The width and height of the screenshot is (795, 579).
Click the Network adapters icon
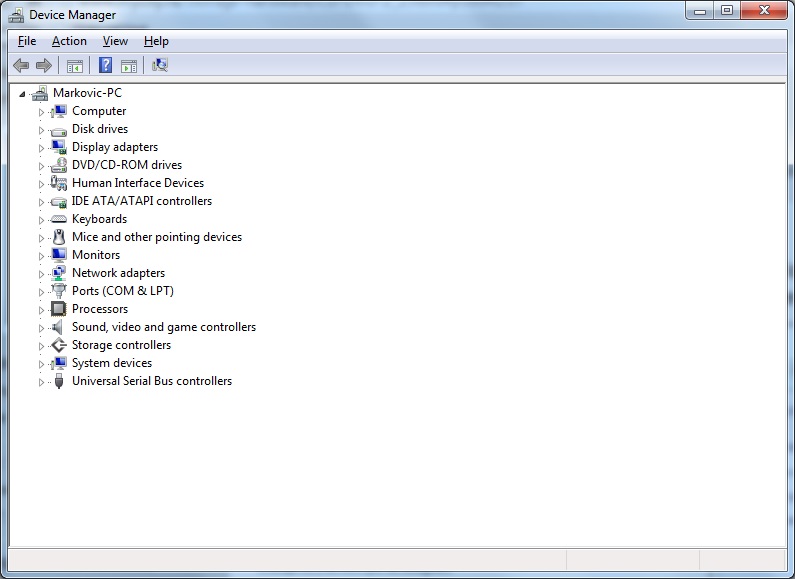click(59, 273)
